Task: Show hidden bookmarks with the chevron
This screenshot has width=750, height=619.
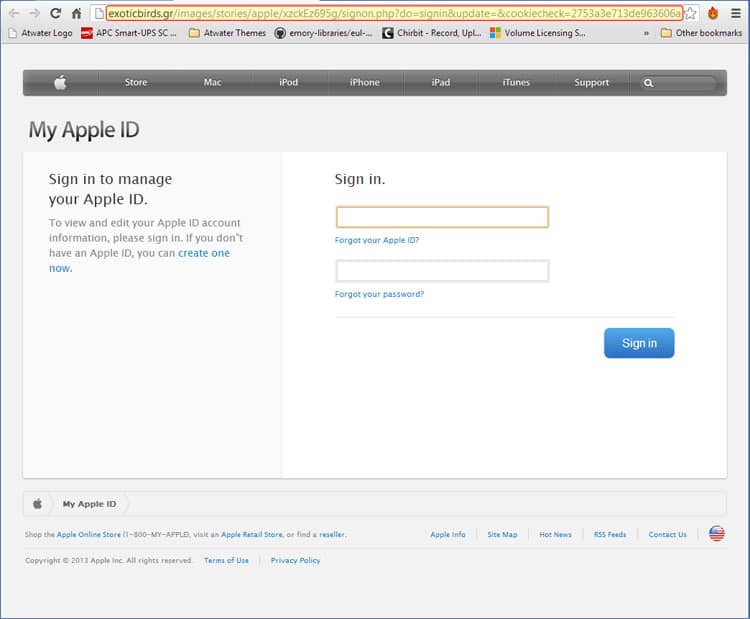Action: click(x=646, y=33)
